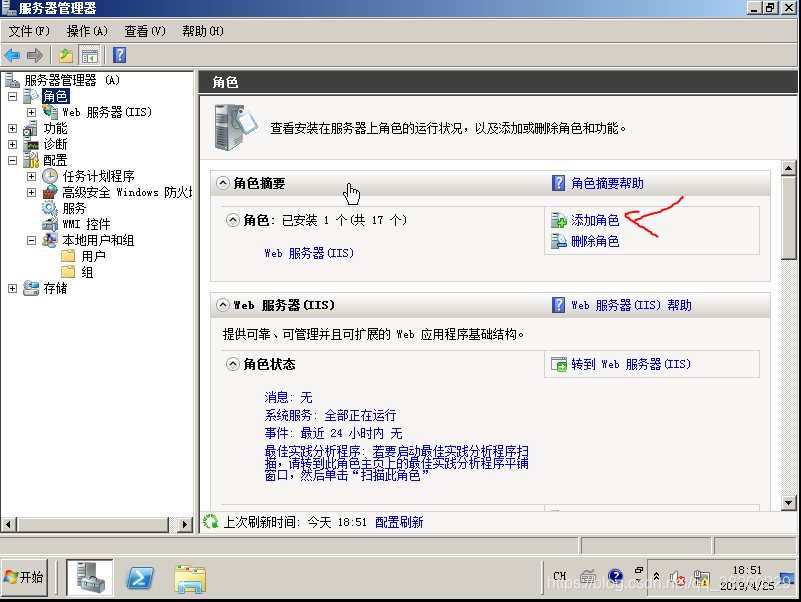Expand the 功能 tree node
Viewport: 801px width, 602px height.
[13, 128]
